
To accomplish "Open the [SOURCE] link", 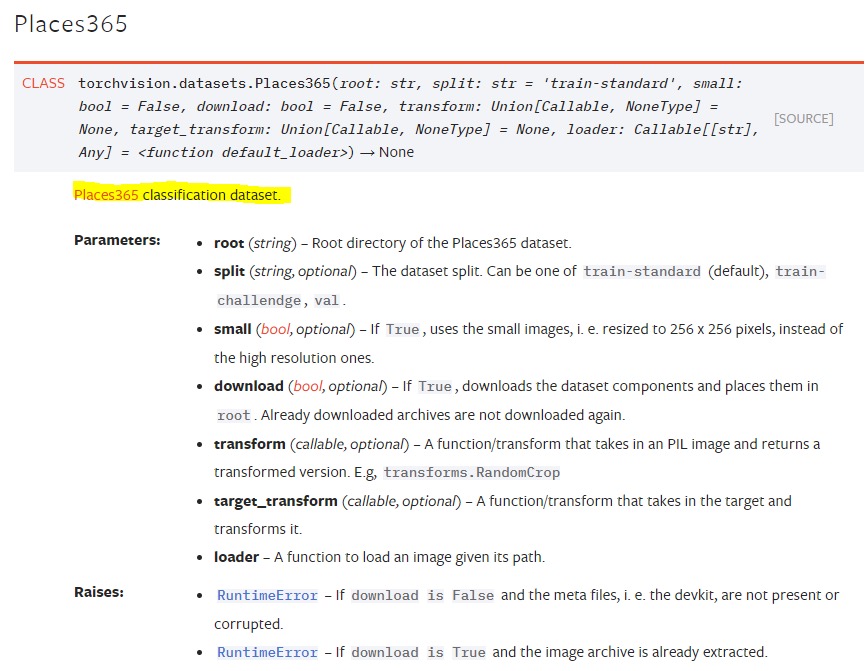I will pos(803,119).
